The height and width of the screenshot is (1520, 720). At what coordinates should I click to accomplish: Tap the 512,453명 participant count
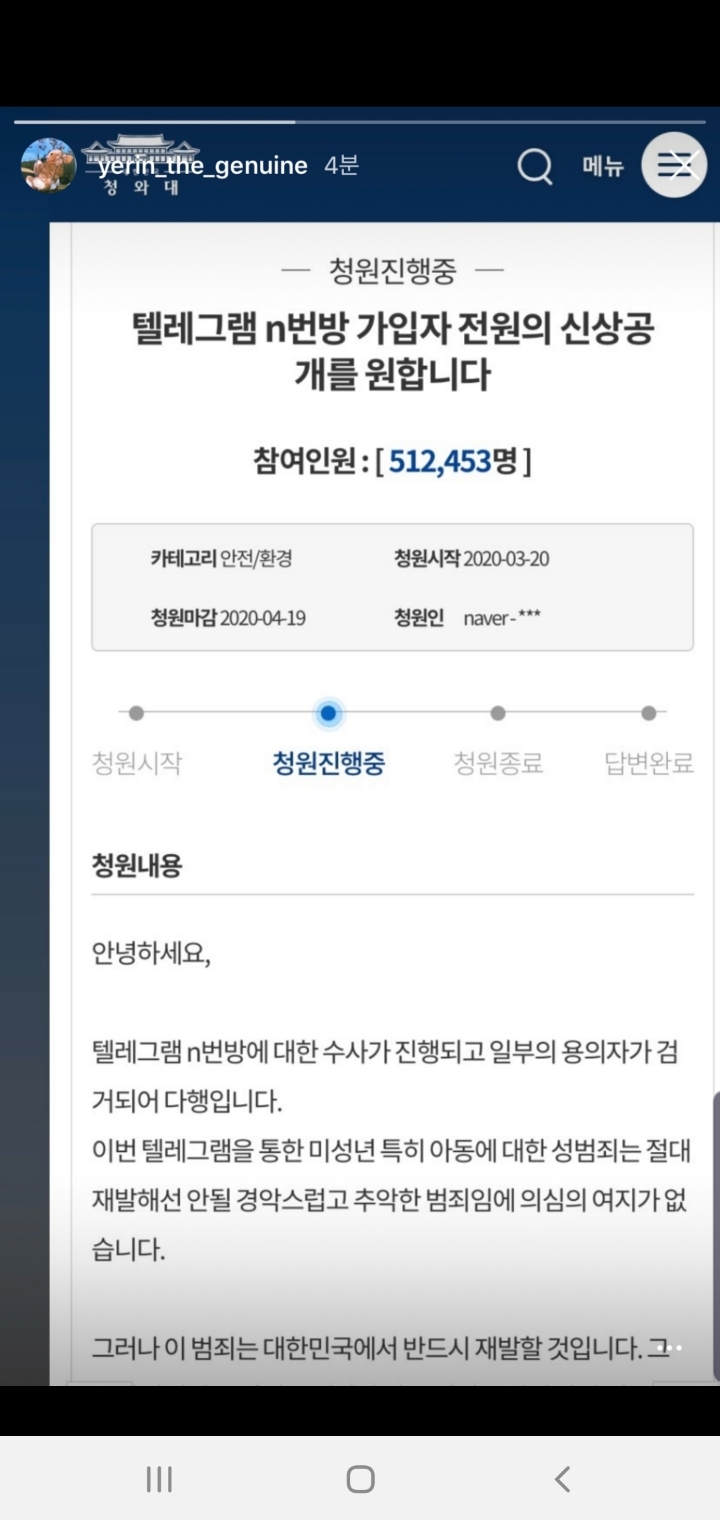click(x=455, y=461)
